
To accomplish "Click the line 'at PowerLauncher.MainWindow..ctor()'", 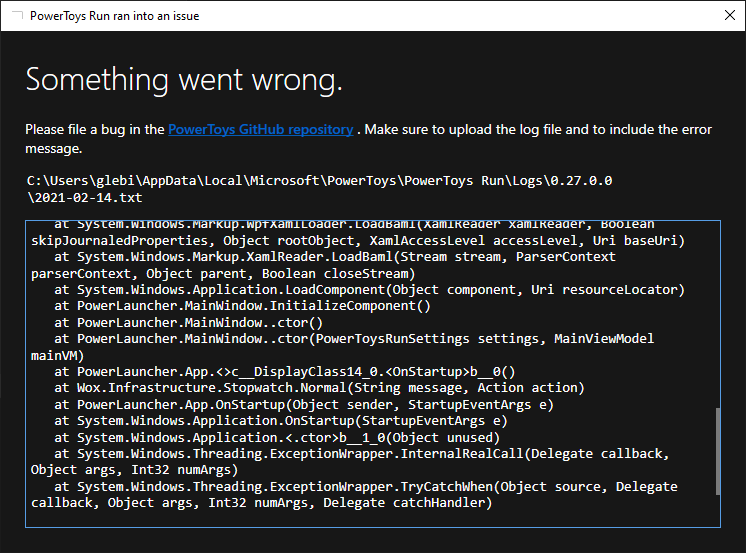I will tap(188, 322).
